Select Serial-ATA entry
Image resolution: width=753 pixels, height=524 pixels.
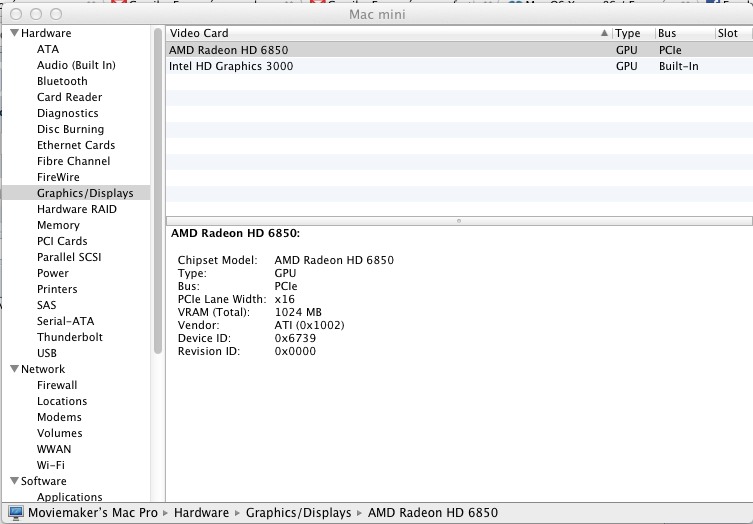pos(65,321)
